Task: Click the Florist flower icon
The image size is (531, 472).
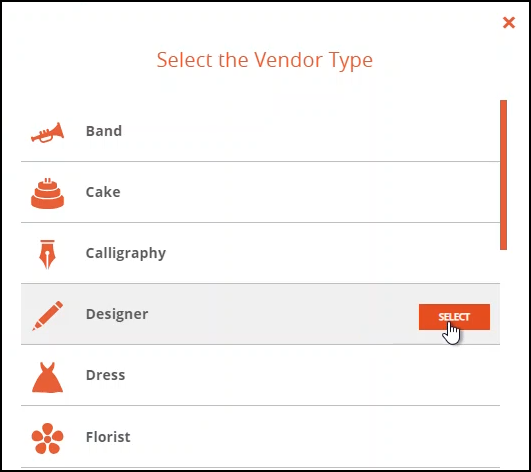Action: pos(47,438)
